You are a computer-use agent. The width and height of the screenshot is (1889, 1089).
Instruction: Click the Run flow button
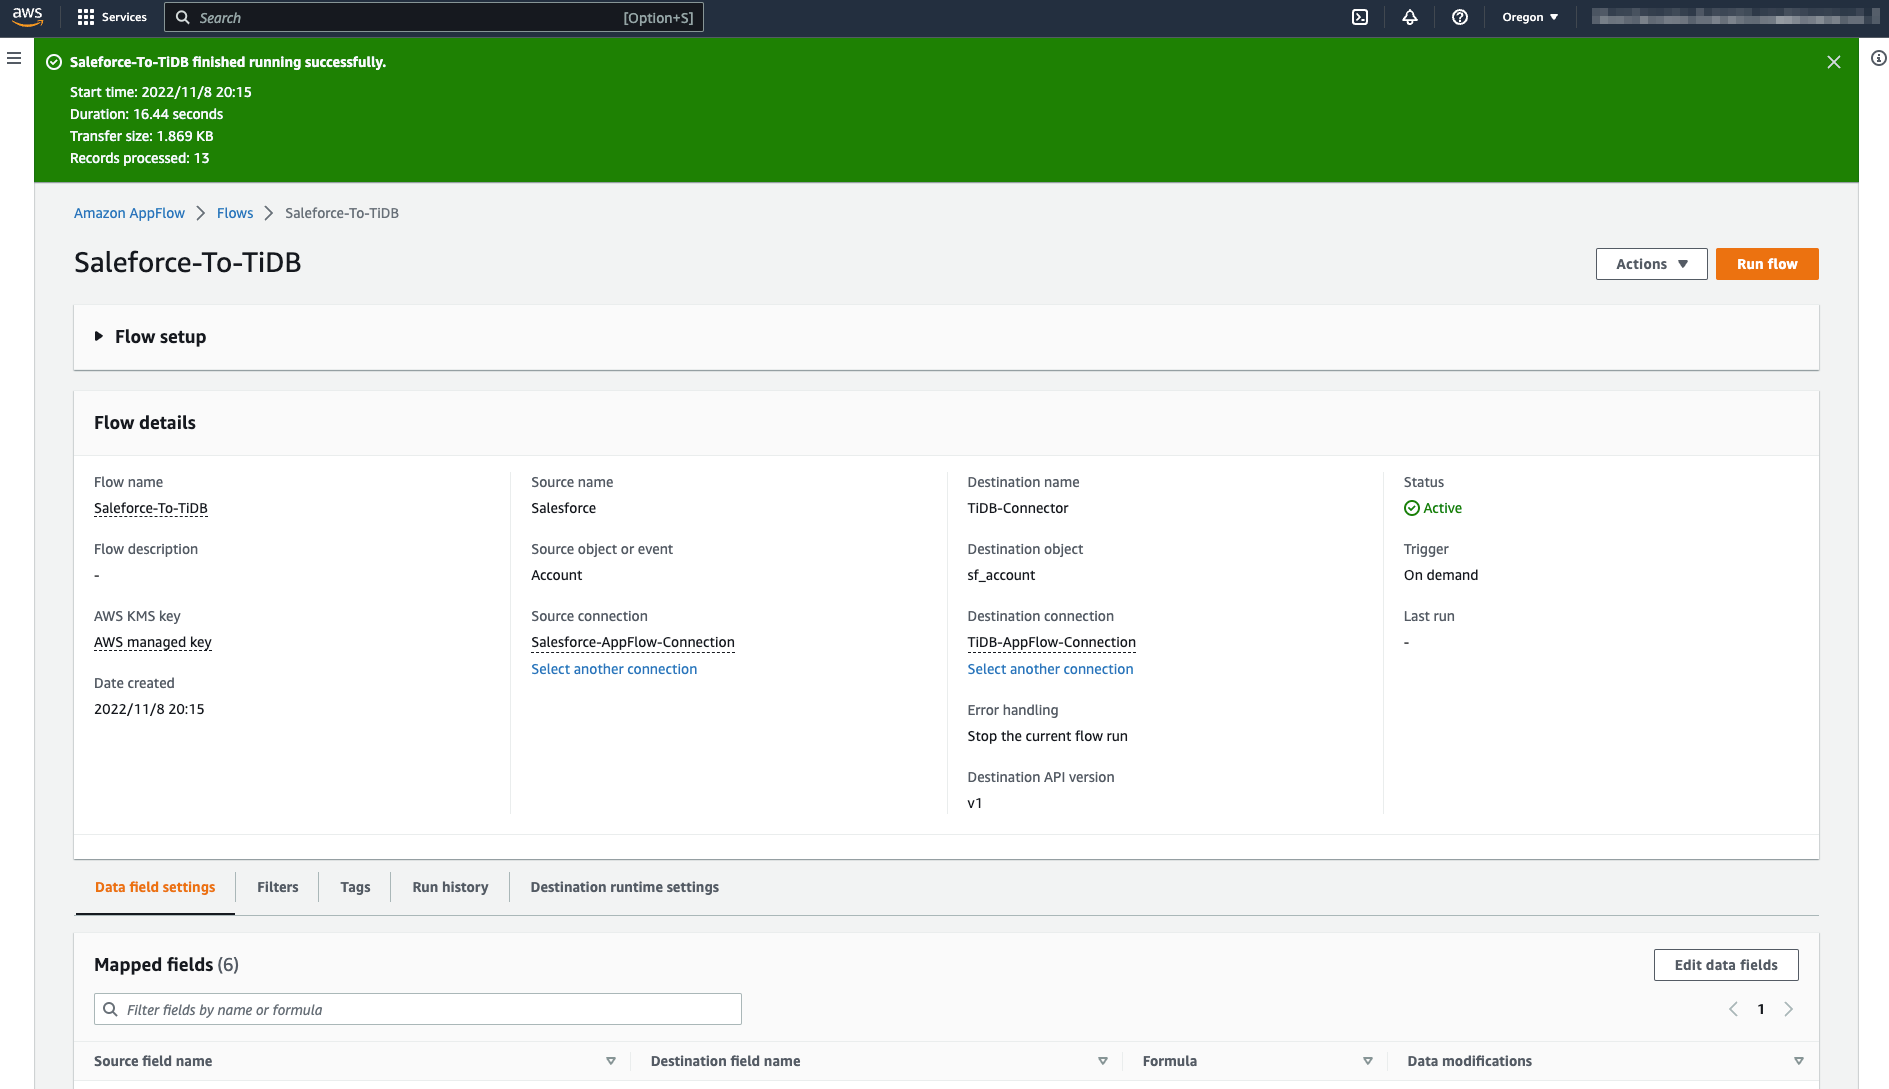1767,264
